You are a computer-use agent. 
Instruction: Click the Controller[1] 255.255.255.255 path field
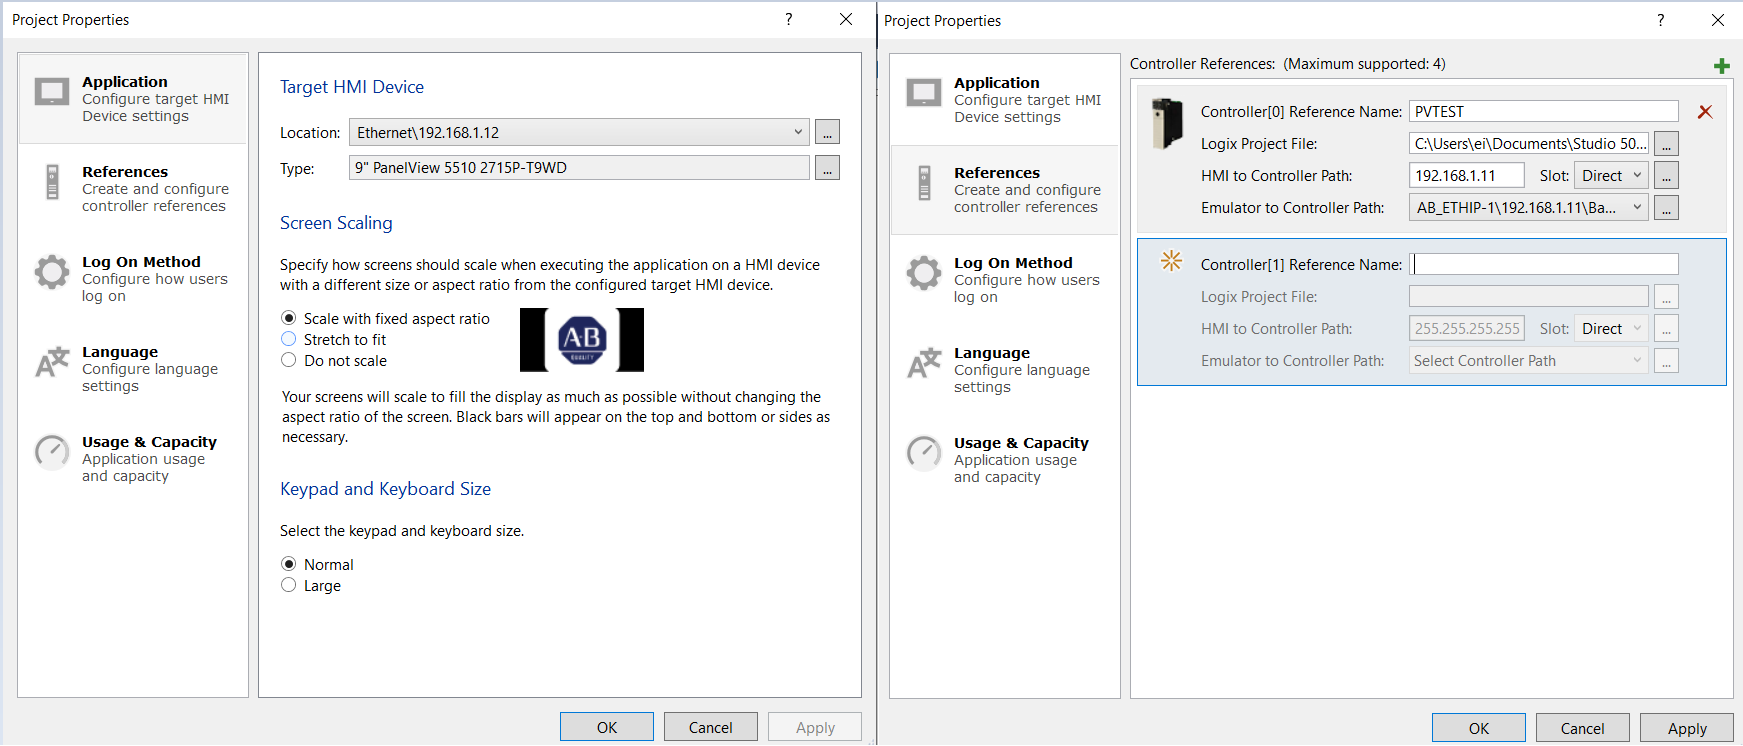(x=1467, y=328)
